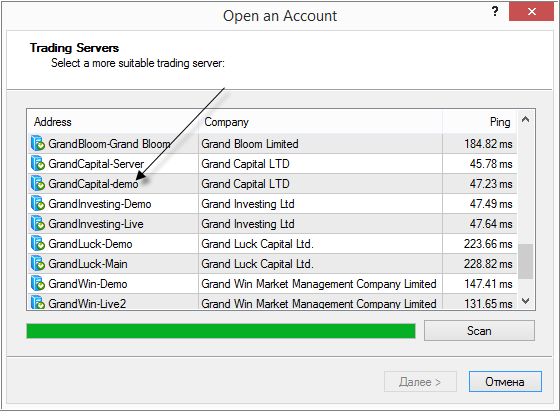Screen dimensions: 560x411
Task: Click the GrandInvesting-Live server icon
Action: tap(38, 224)
